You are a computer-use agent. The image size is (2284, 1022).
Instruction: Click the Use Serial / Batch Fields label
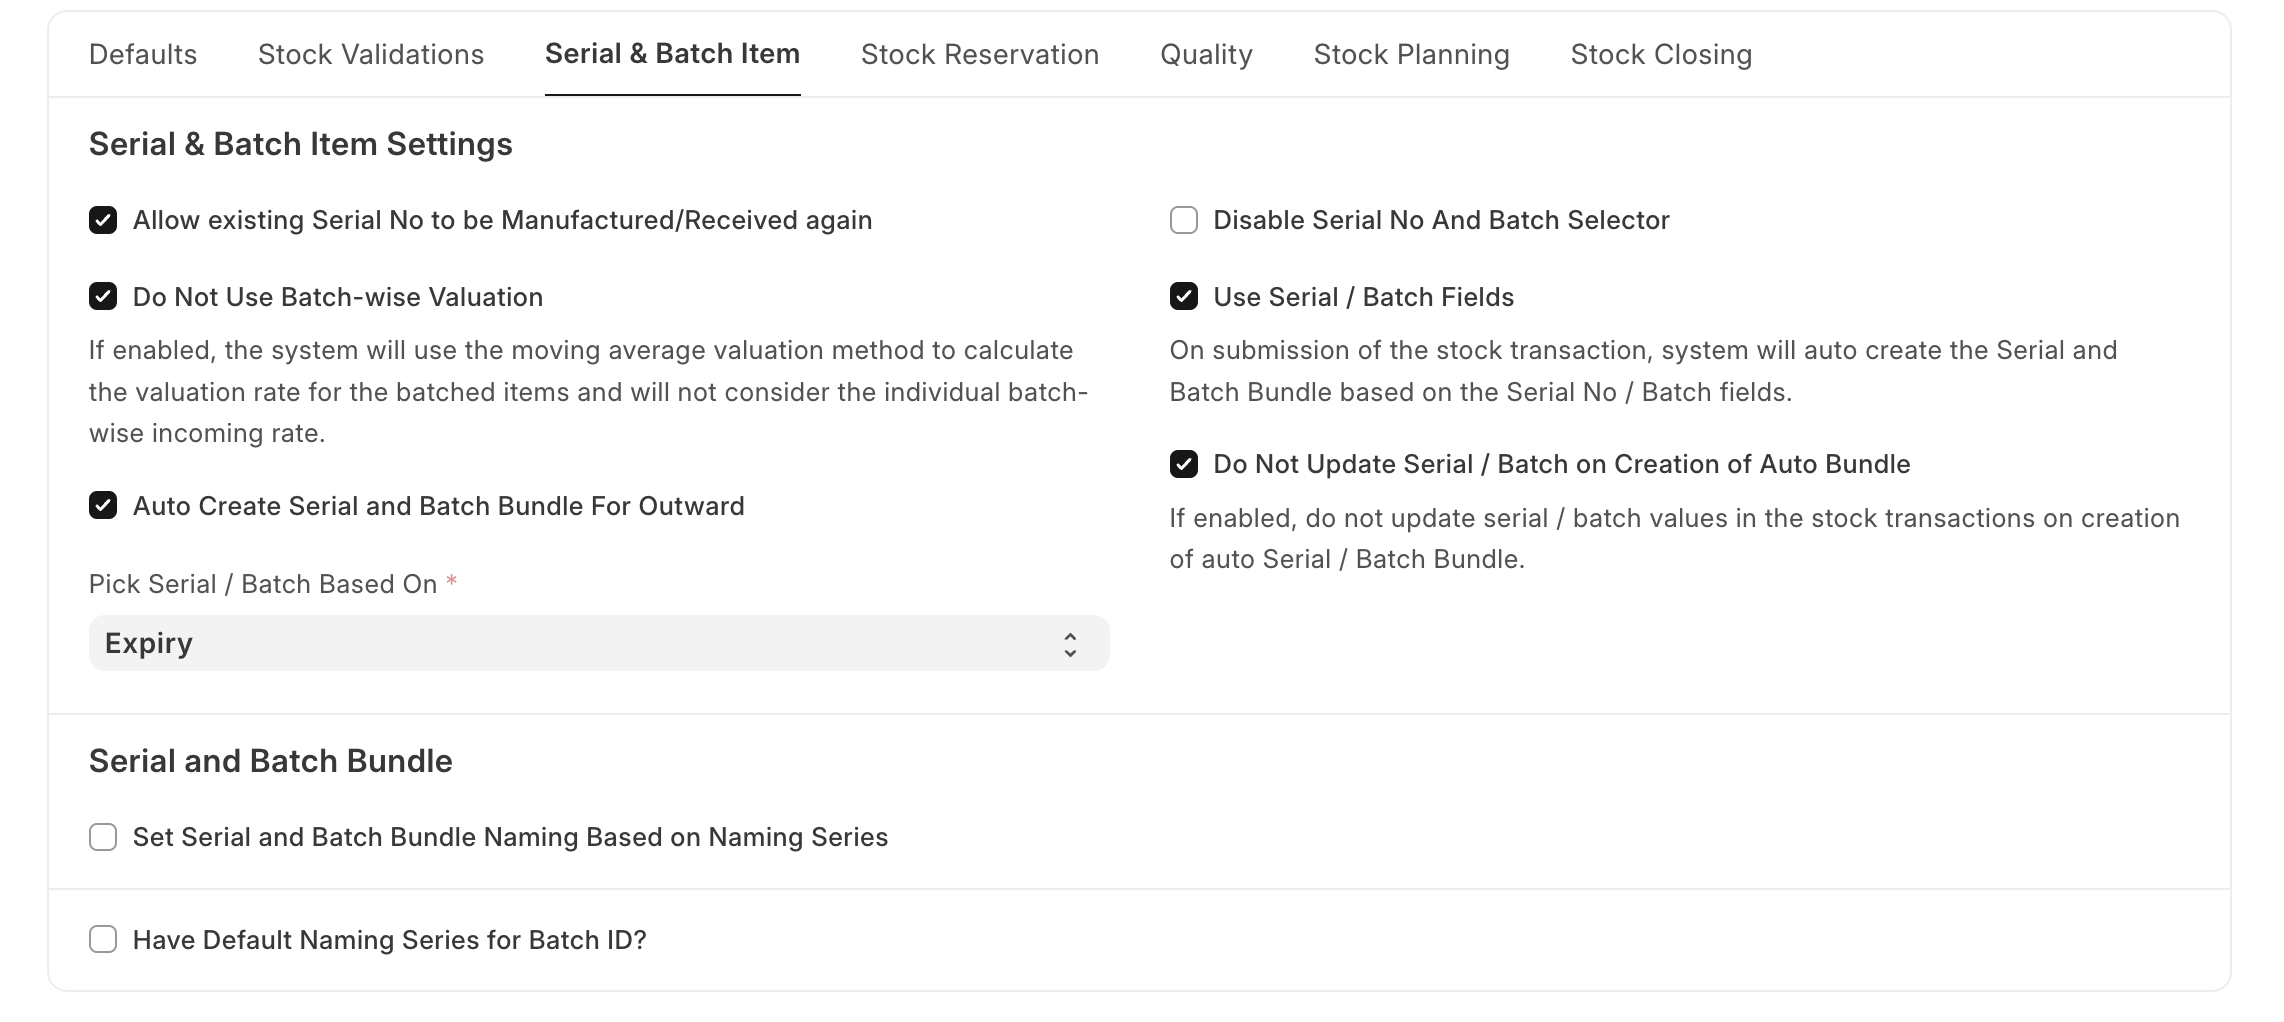point(1364,297)
